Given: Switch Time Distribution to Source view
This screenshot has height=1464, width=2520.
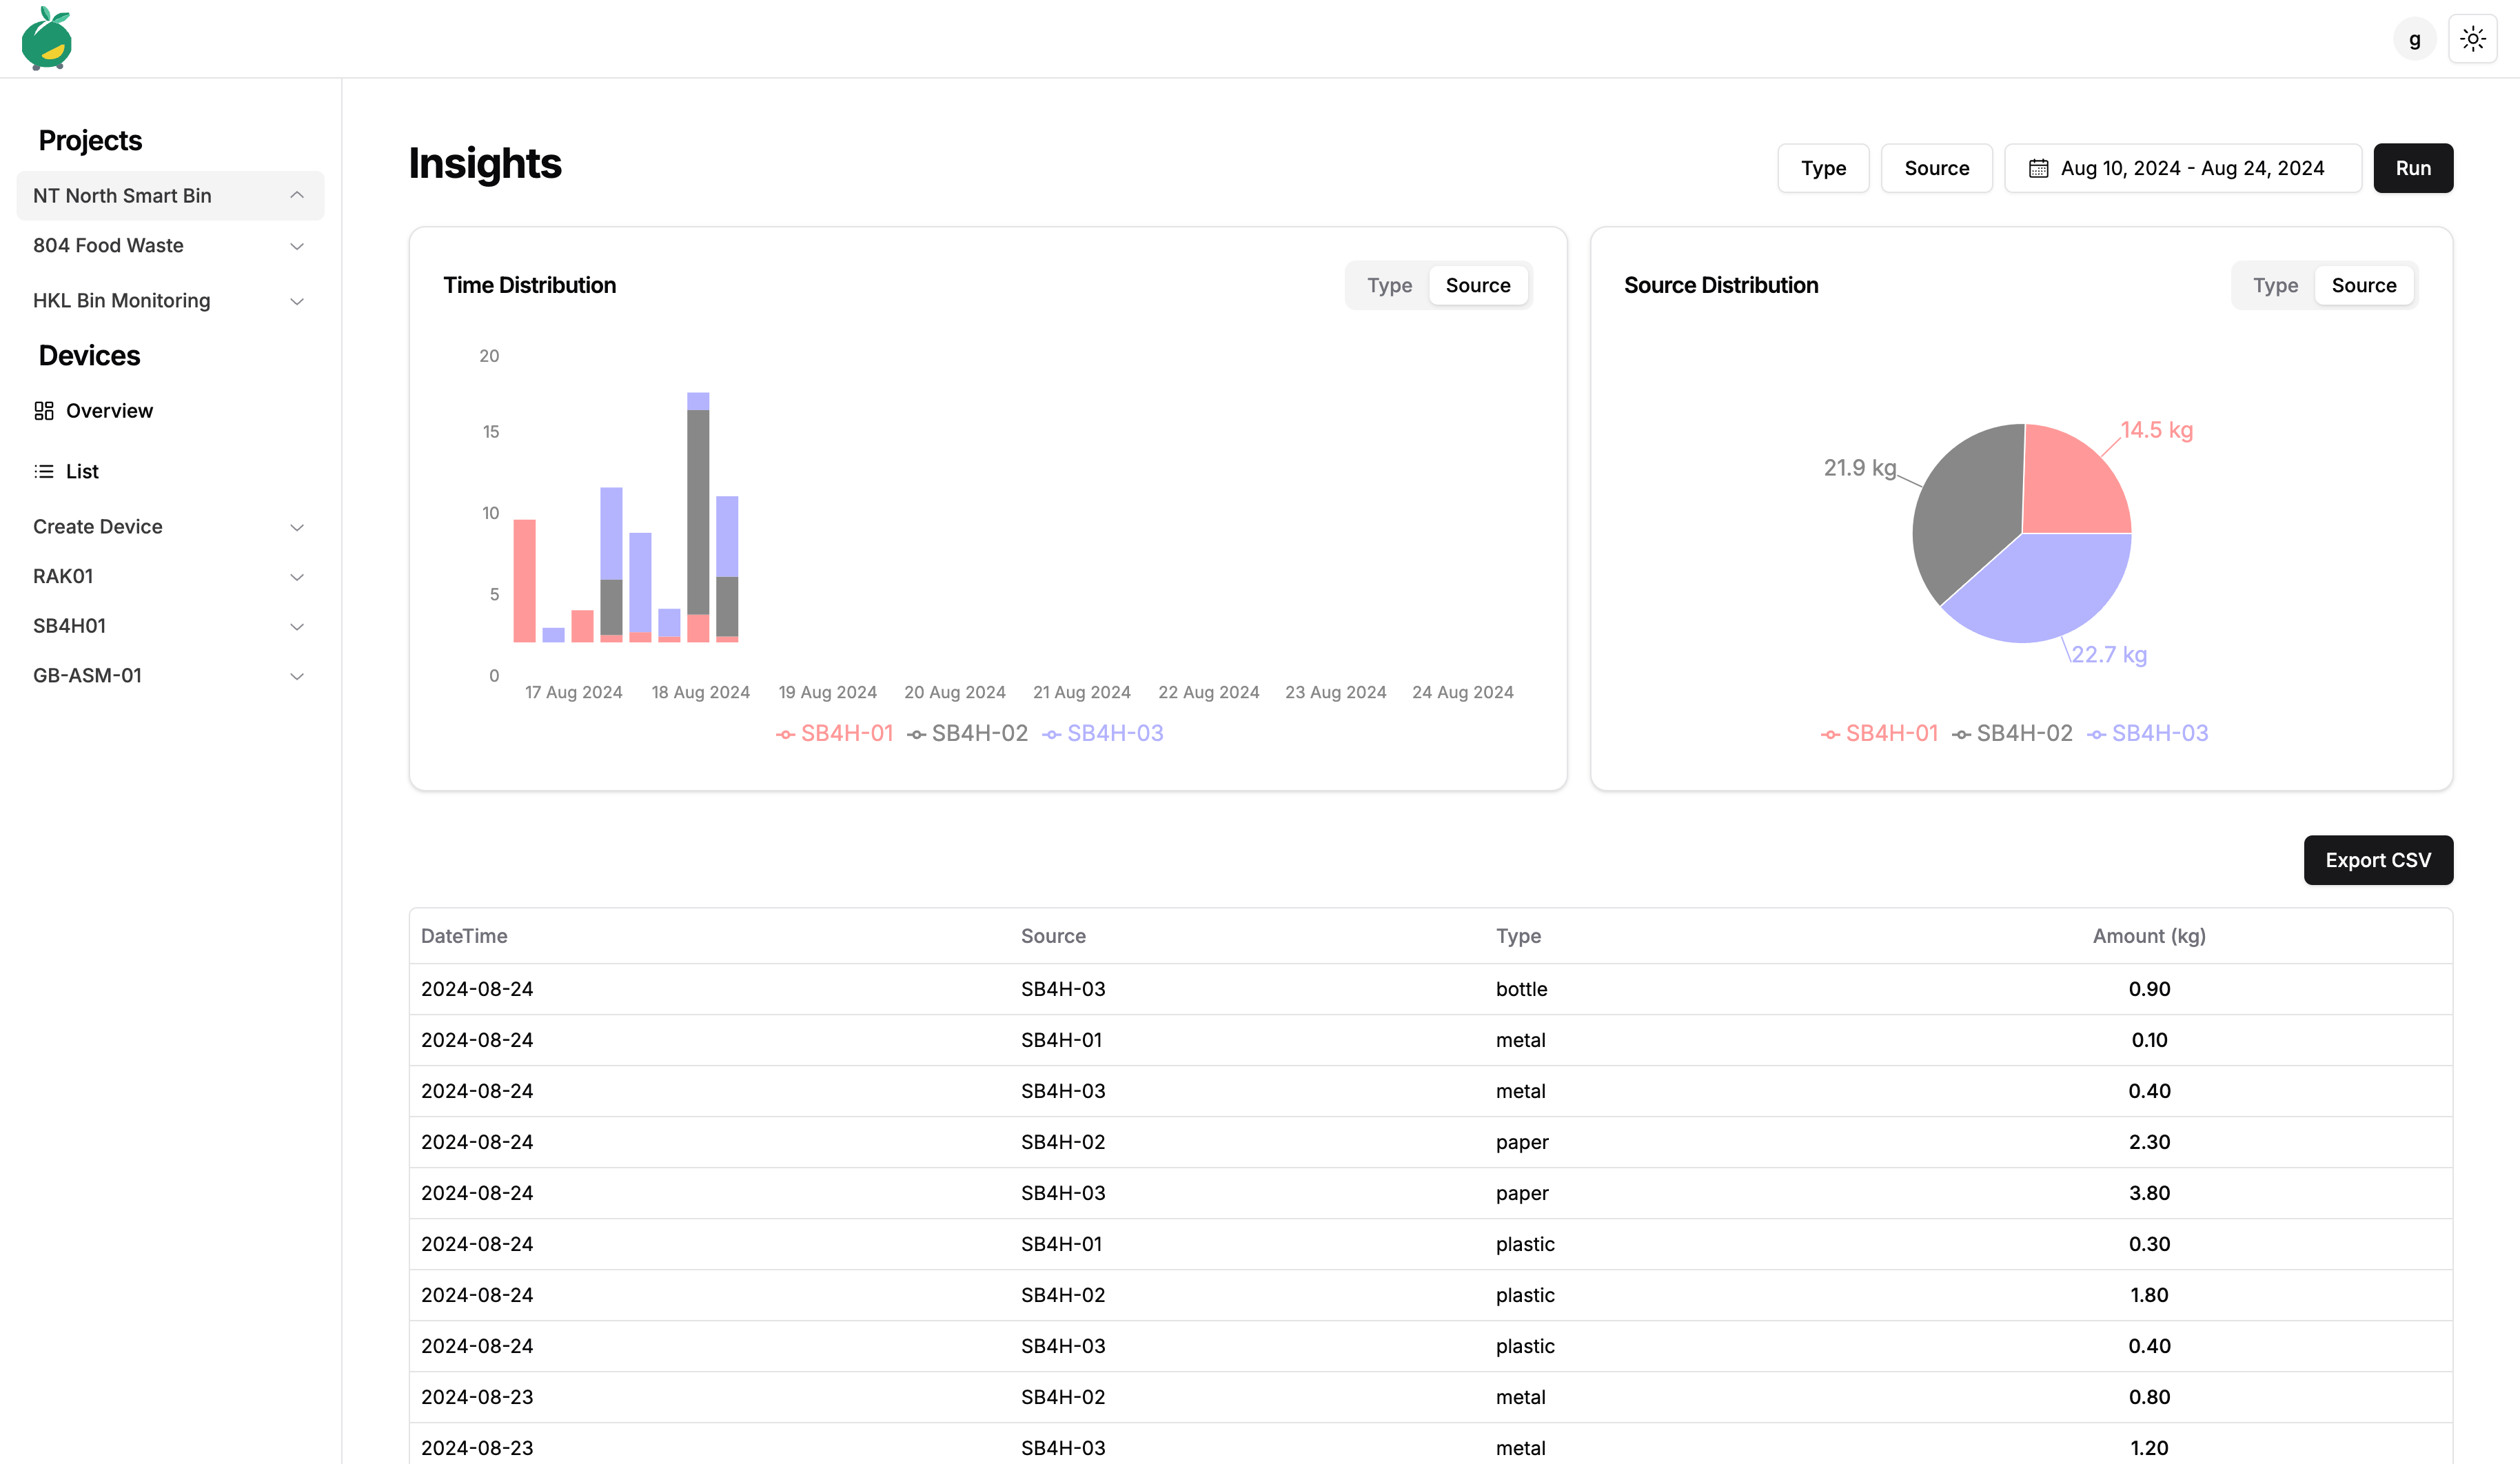Looking at the screenshot, I should click(1478, 285).
